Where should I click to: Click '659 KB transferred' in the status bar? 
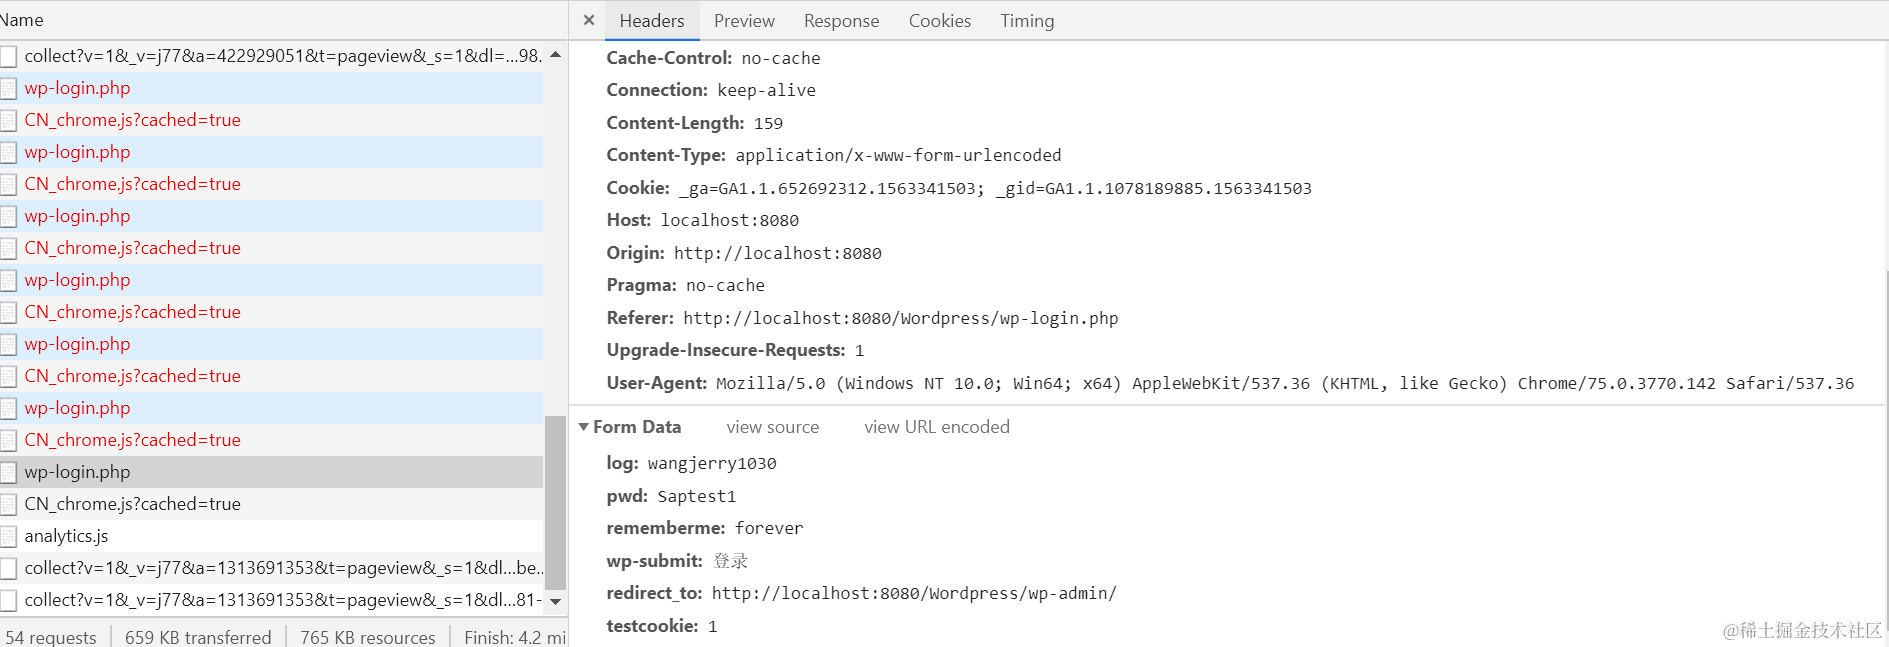point(198,637)
